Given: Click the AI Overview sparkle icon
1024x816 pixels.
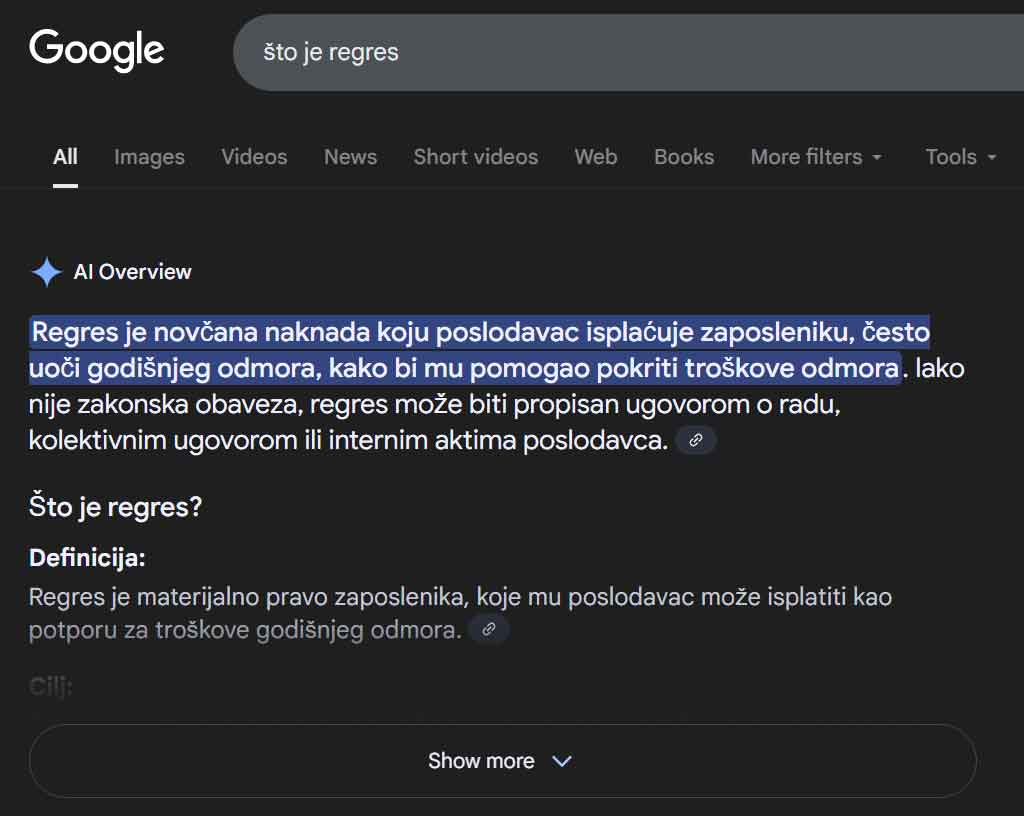Looking at the screenshot, I should coord(46,272).
